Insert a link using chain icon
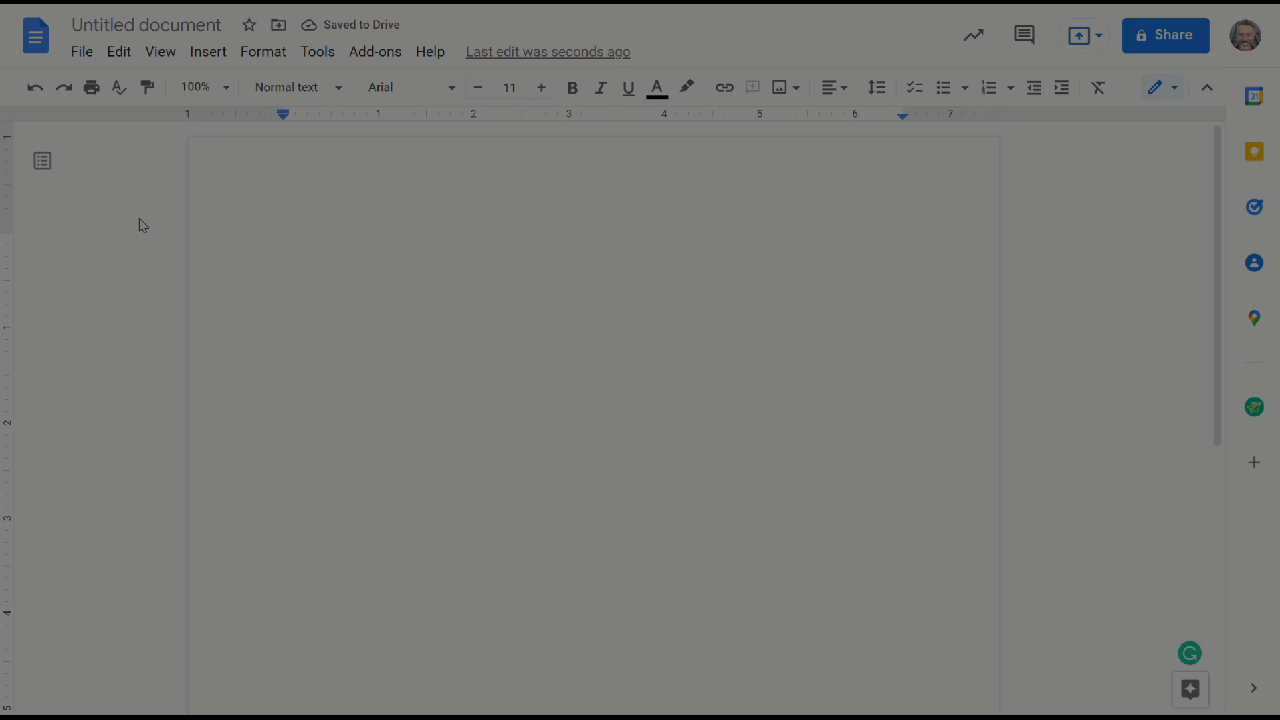Image resolution: width=1280 pixels, height=720 pixels. 724,88
